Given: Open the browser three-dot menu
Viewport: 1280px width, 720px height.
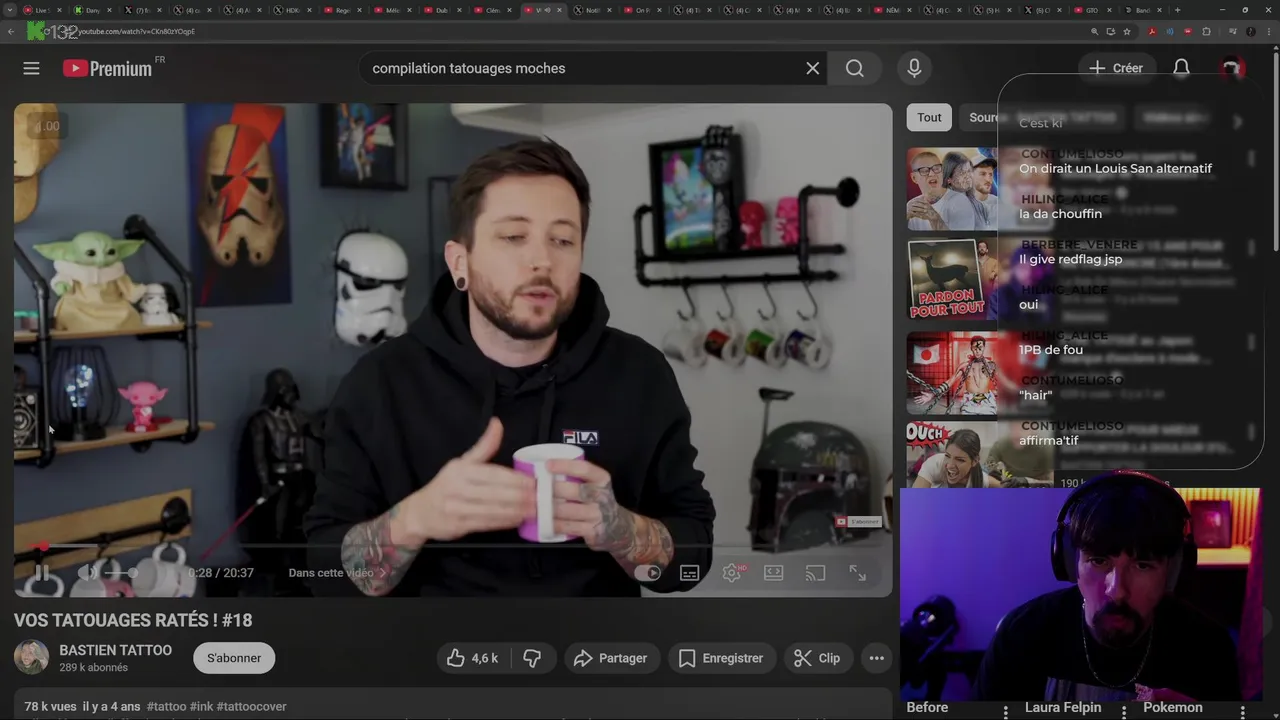Looking at the screenshot, I should pyautogui.click(x=1267, y=31).
